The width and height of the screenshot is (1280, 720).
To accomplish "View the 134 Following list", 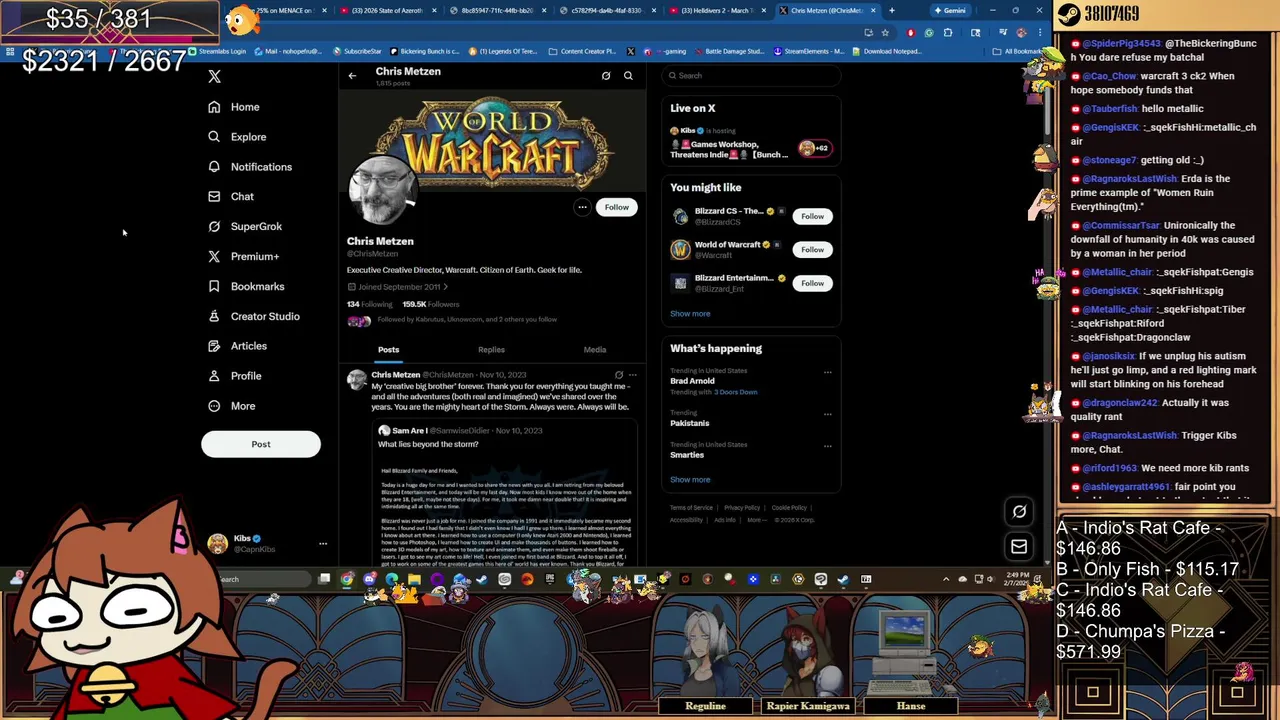I will 370,304.
